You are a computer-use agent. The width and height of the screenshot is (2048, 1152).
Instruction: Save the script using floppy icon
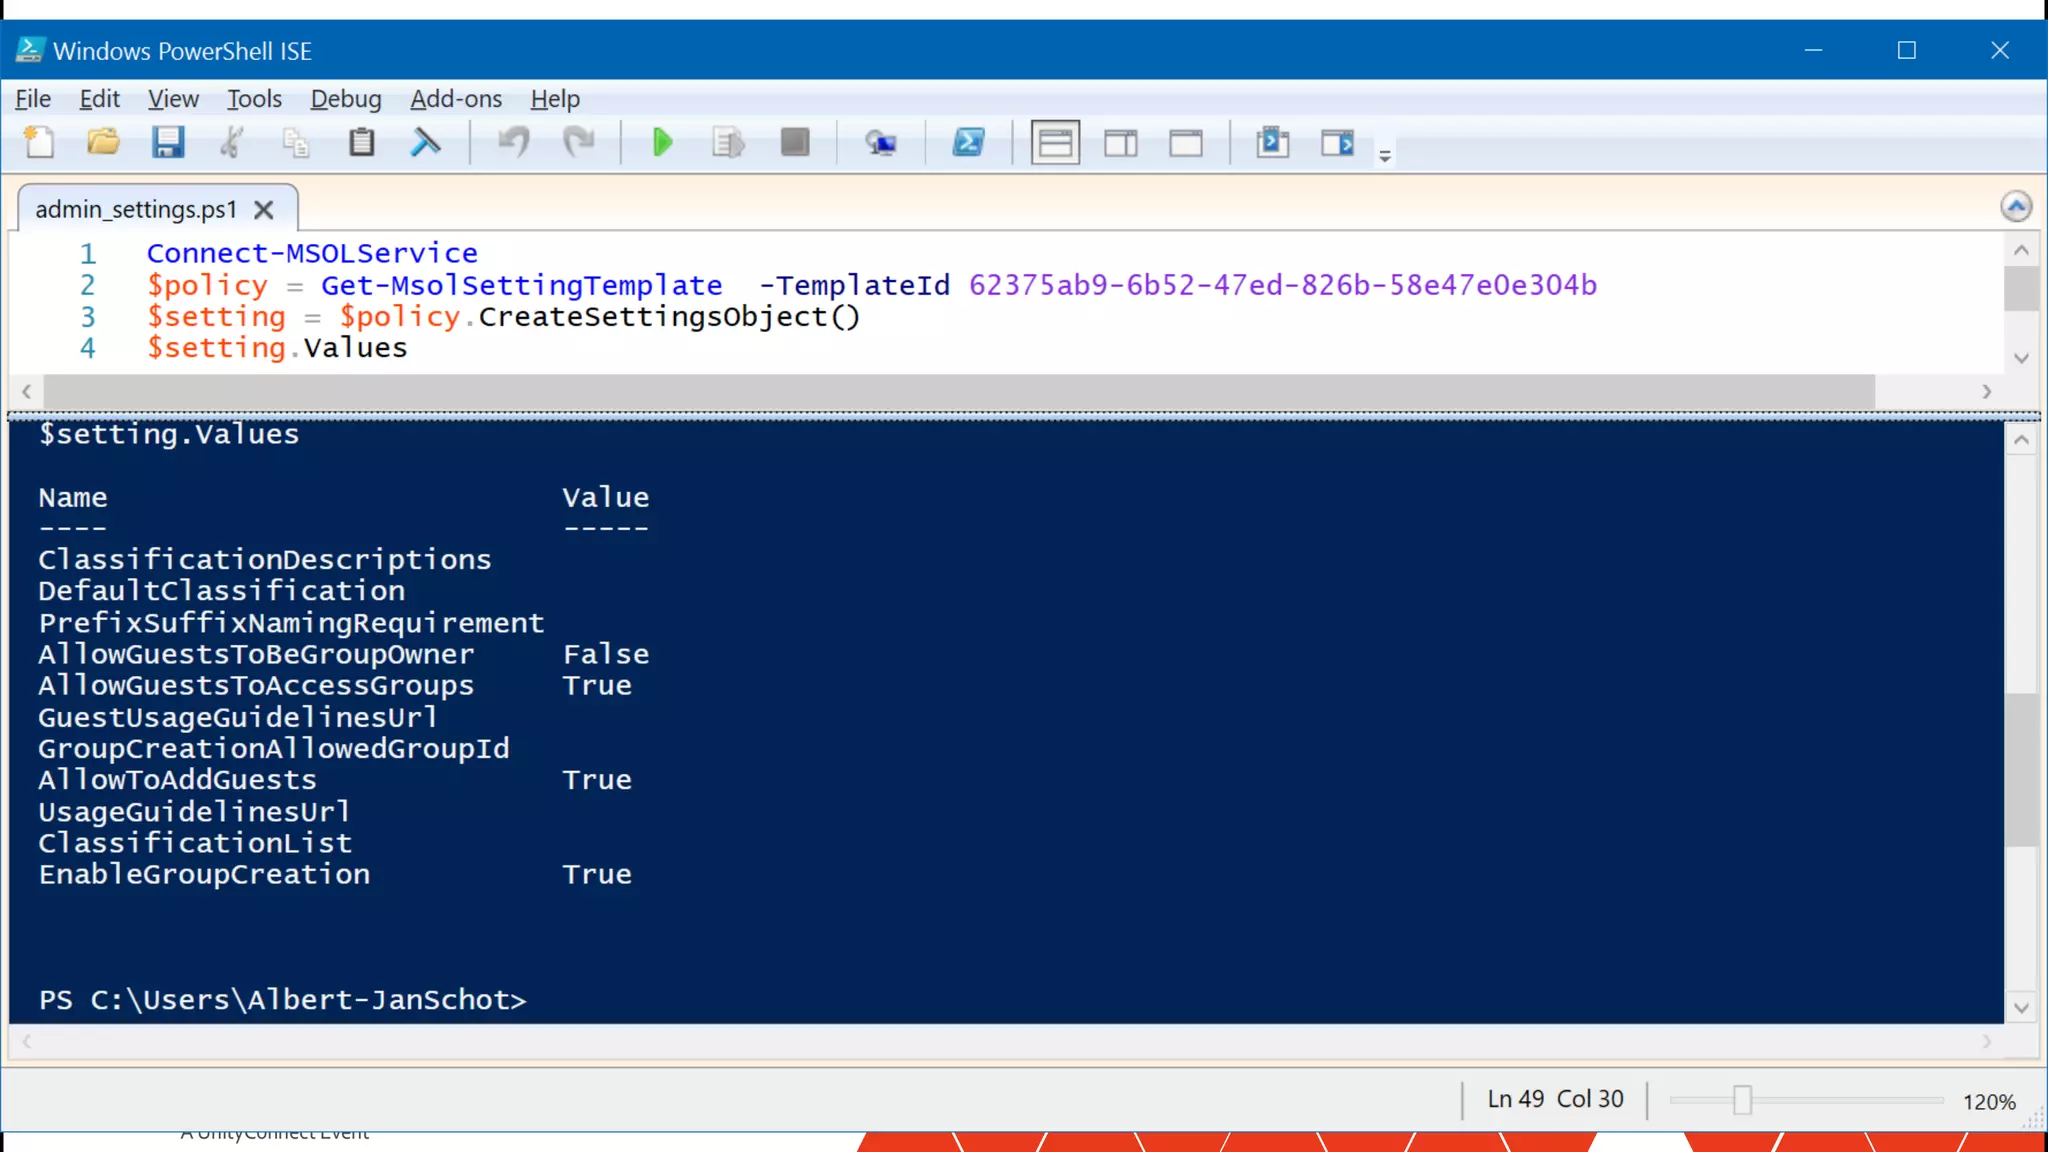[x=168, y=143]
